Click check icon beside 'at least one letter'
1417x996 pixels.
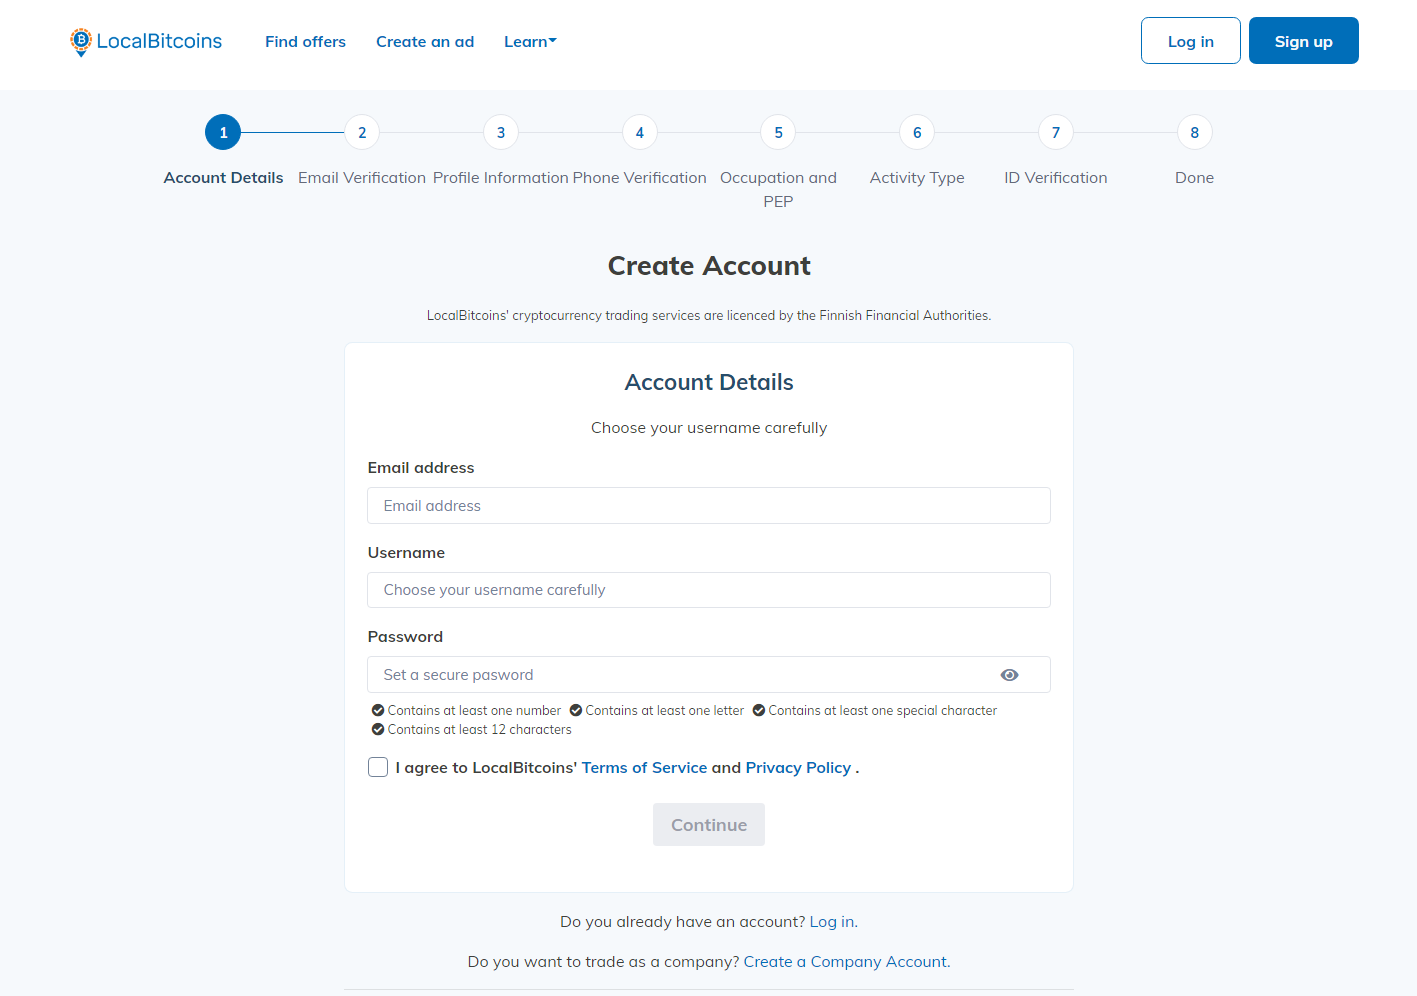click(x=576, y=710)
